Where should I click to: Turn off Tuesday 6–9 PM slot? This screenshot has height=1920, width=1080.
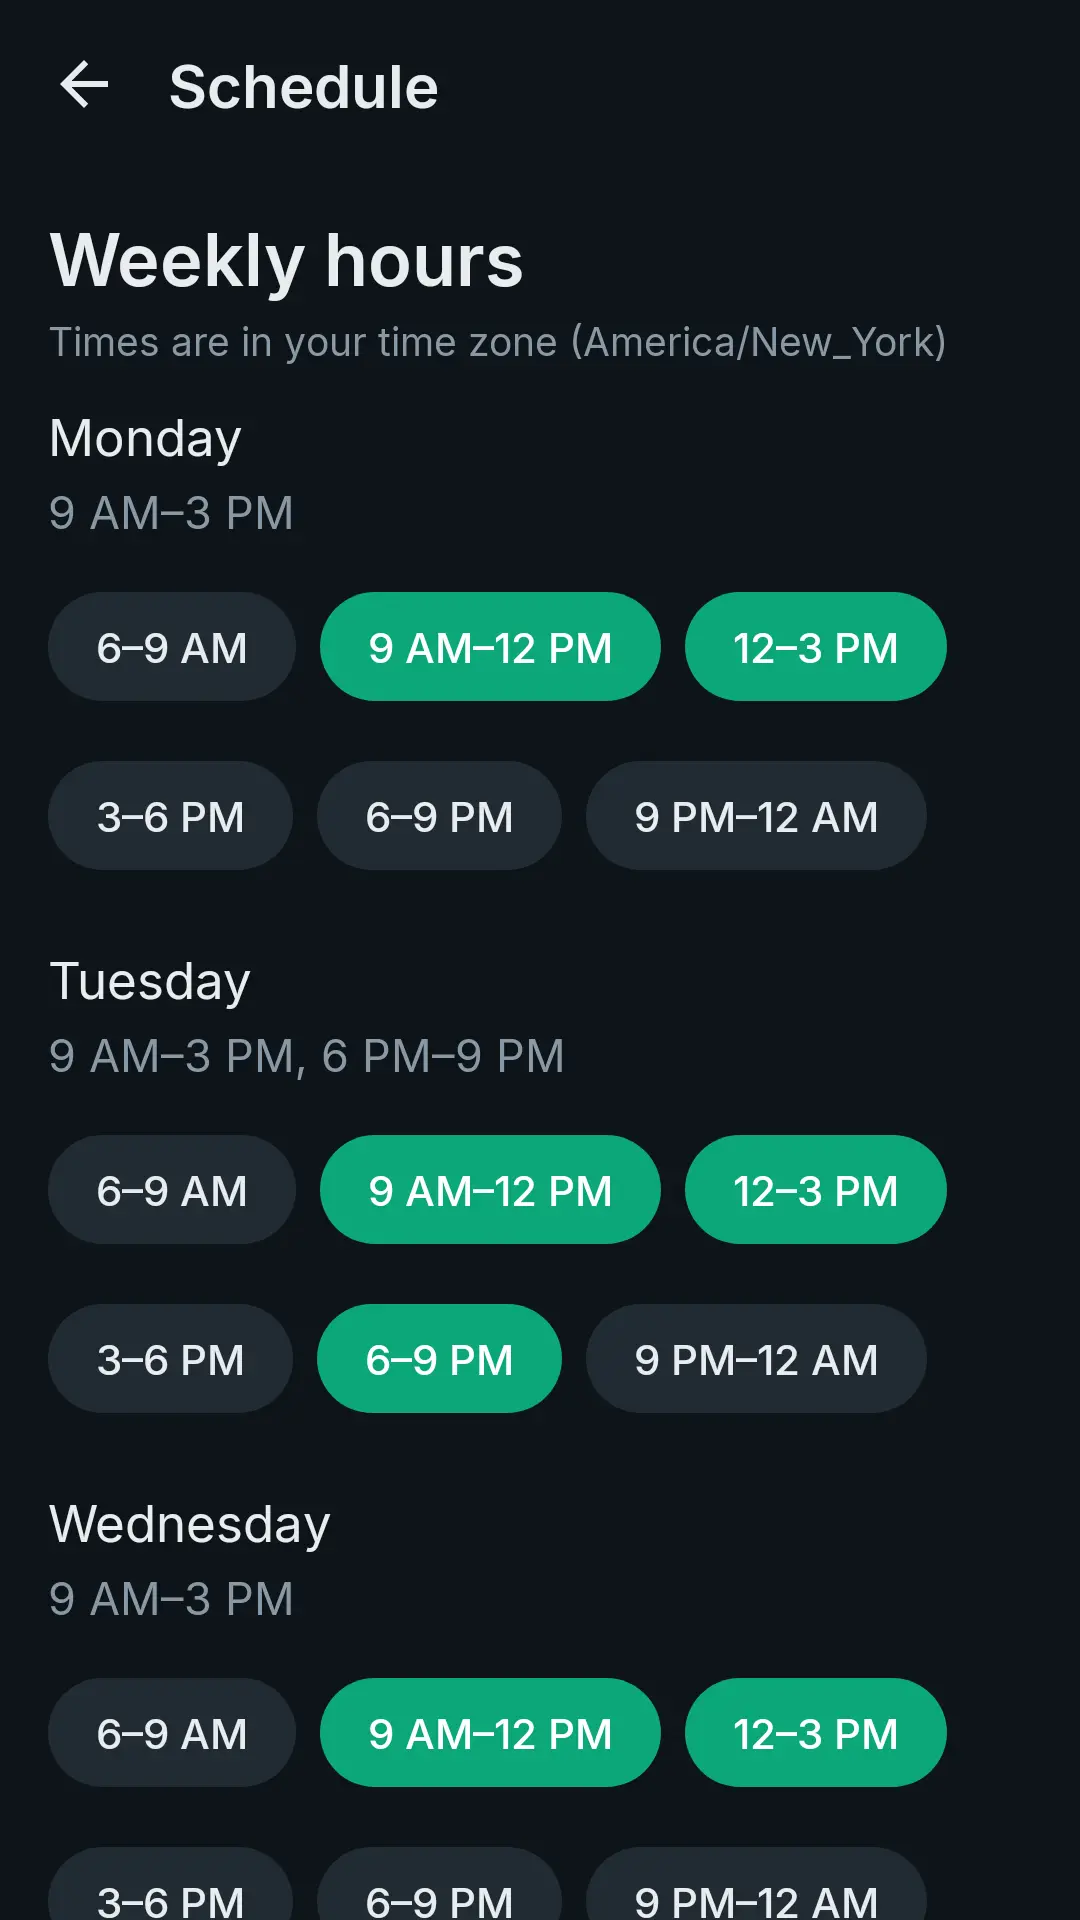point(439,1359)
